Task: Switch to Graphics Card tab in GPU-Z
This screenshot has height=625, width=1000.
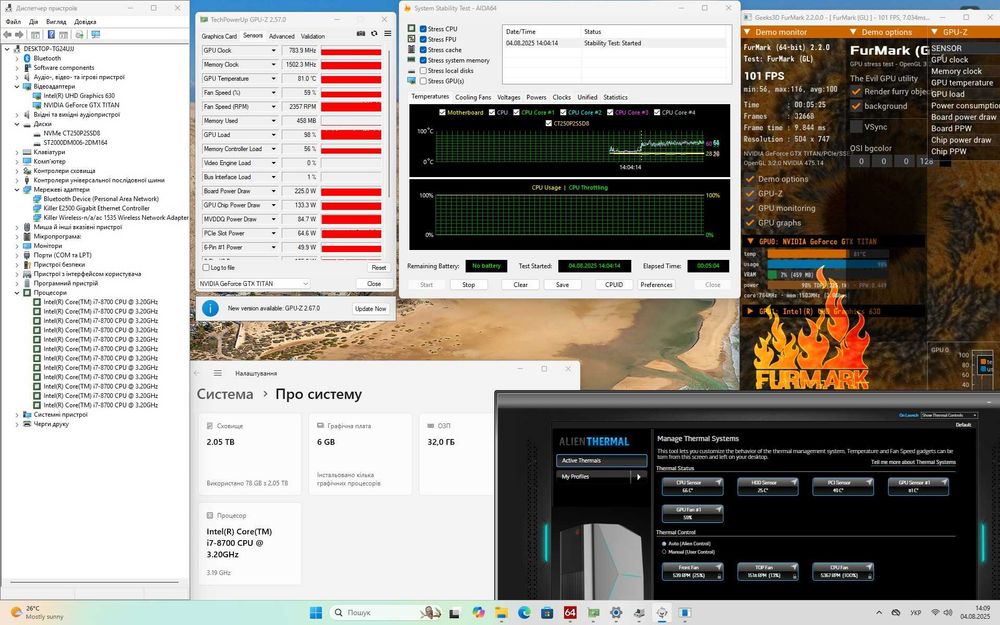Action: [x=219, y=36]
